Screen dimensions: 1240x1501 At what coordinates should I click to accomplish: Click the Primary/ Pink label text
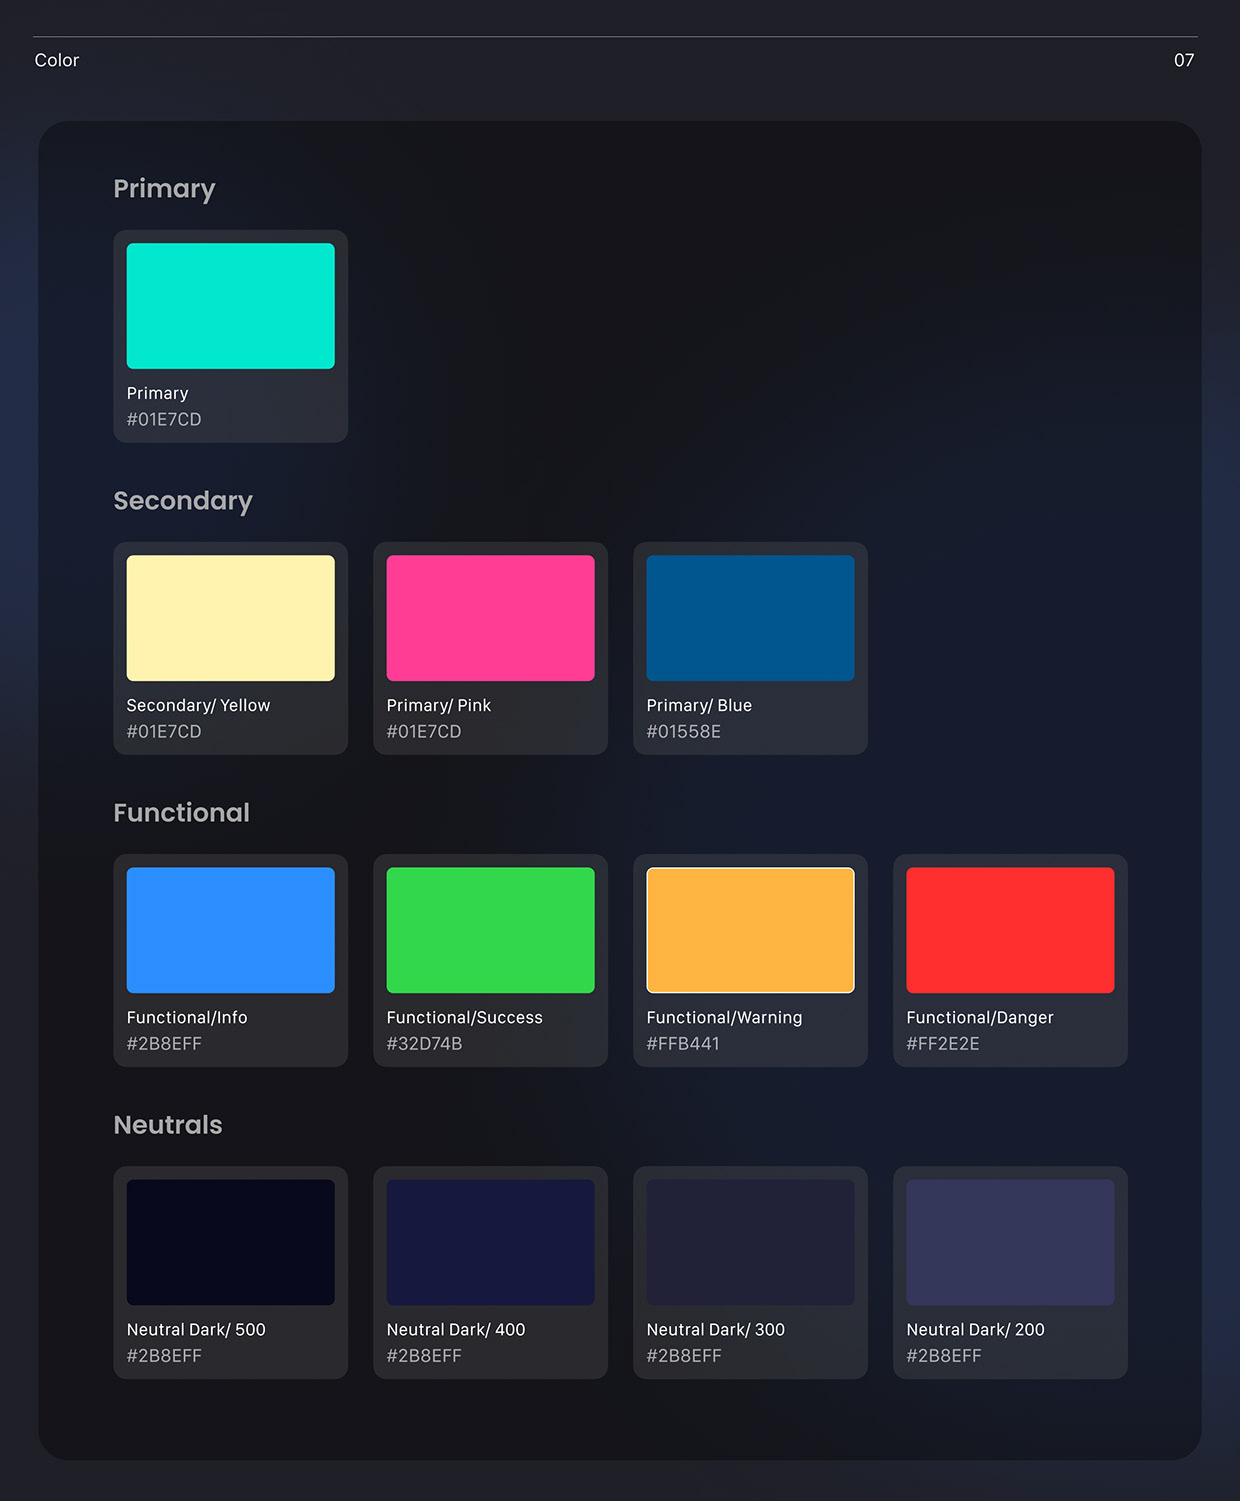(x=439, y=705)
